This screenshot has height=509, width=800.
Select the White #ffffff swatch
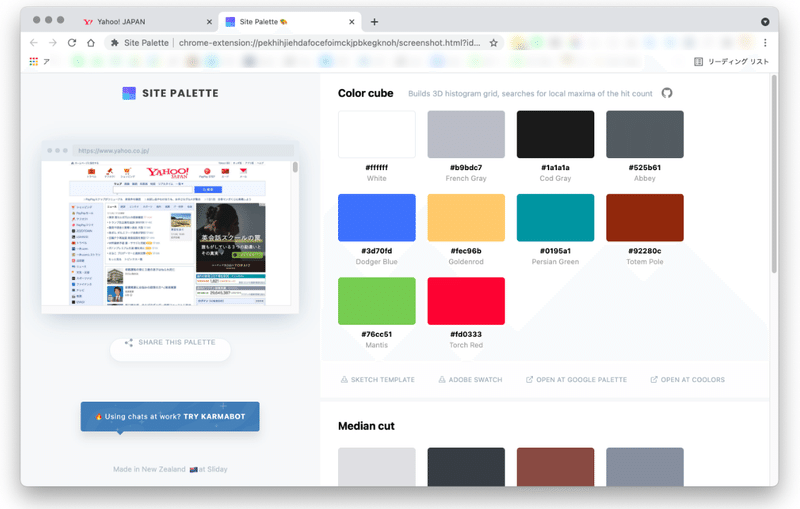(x=377, y=134)
